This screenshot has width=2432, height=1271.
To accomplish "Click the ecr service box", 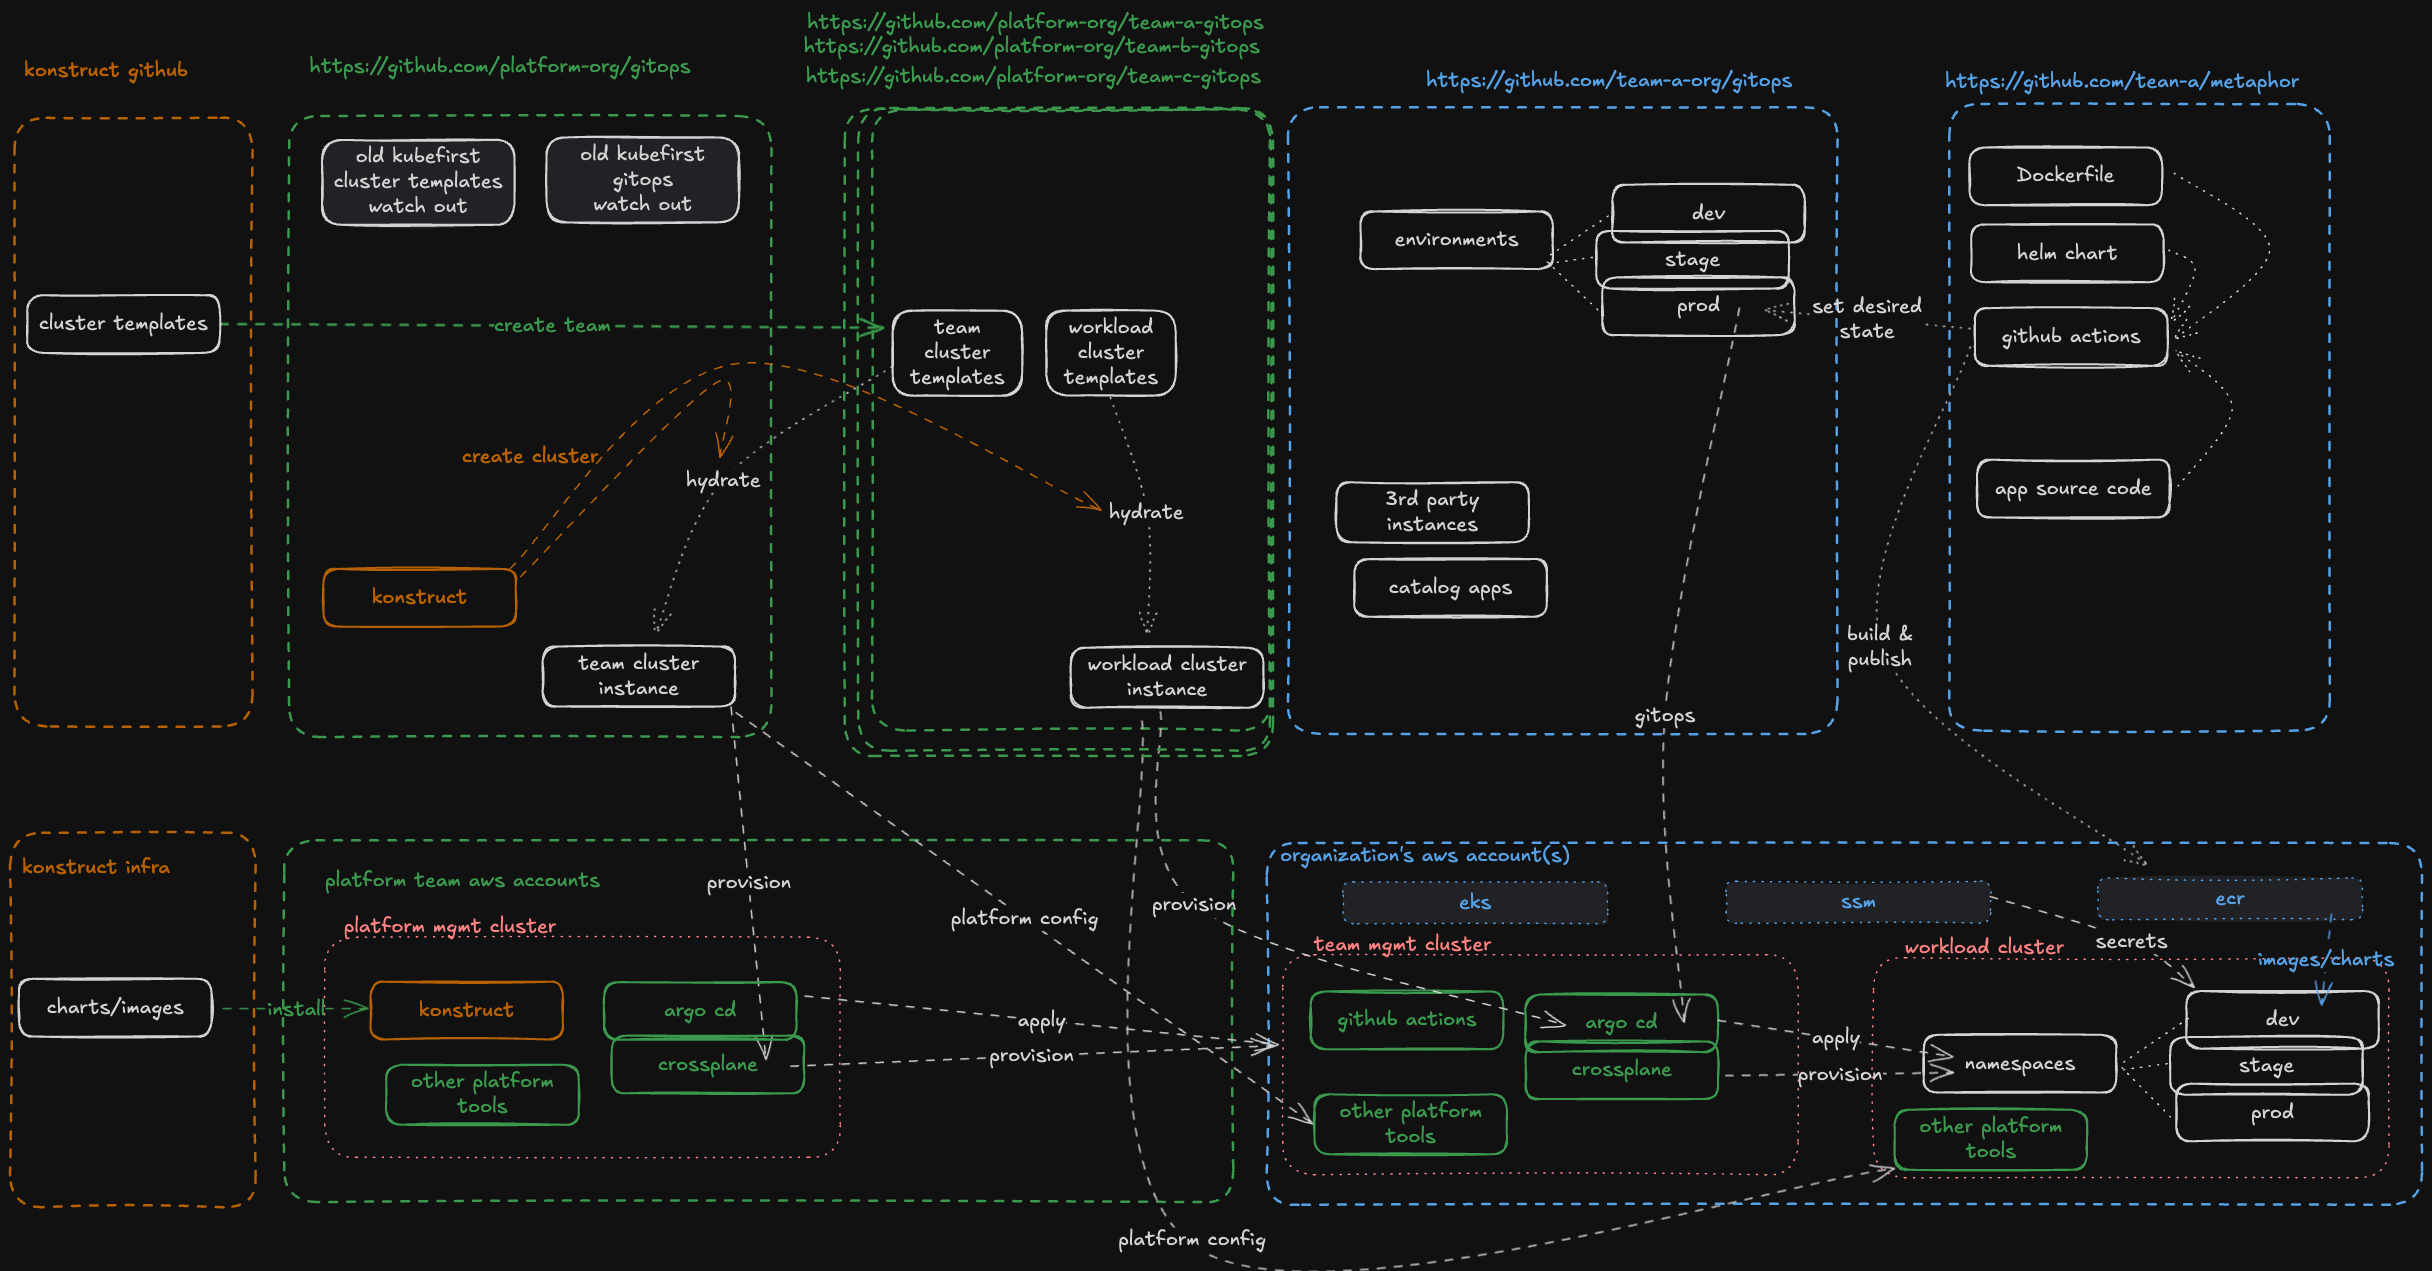I will pos(2229,899).
